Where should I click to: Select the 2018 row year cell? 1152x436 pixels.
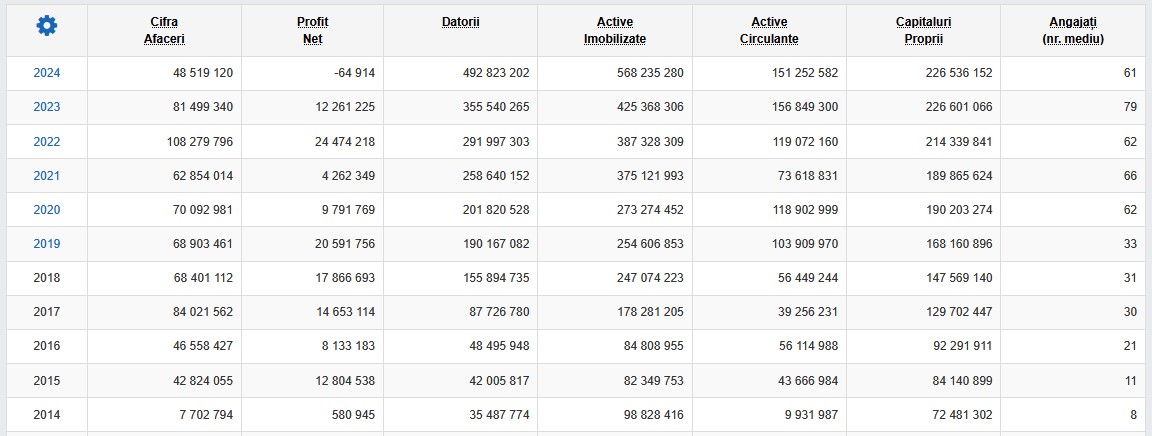point(46,278)
